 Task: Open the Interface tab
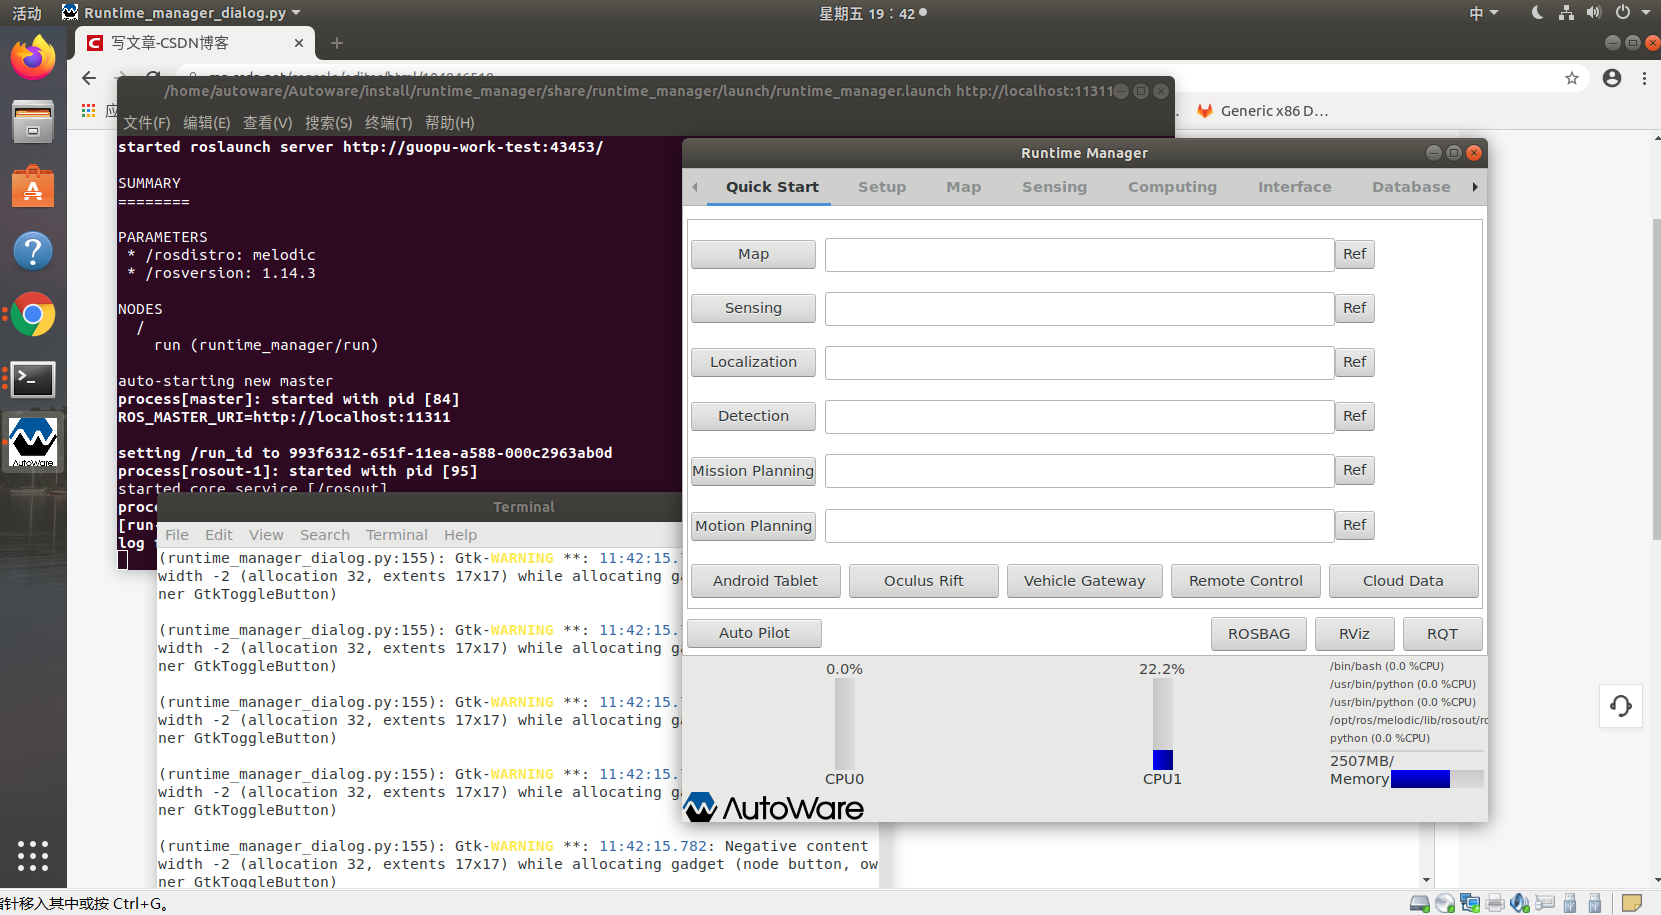1294,187
